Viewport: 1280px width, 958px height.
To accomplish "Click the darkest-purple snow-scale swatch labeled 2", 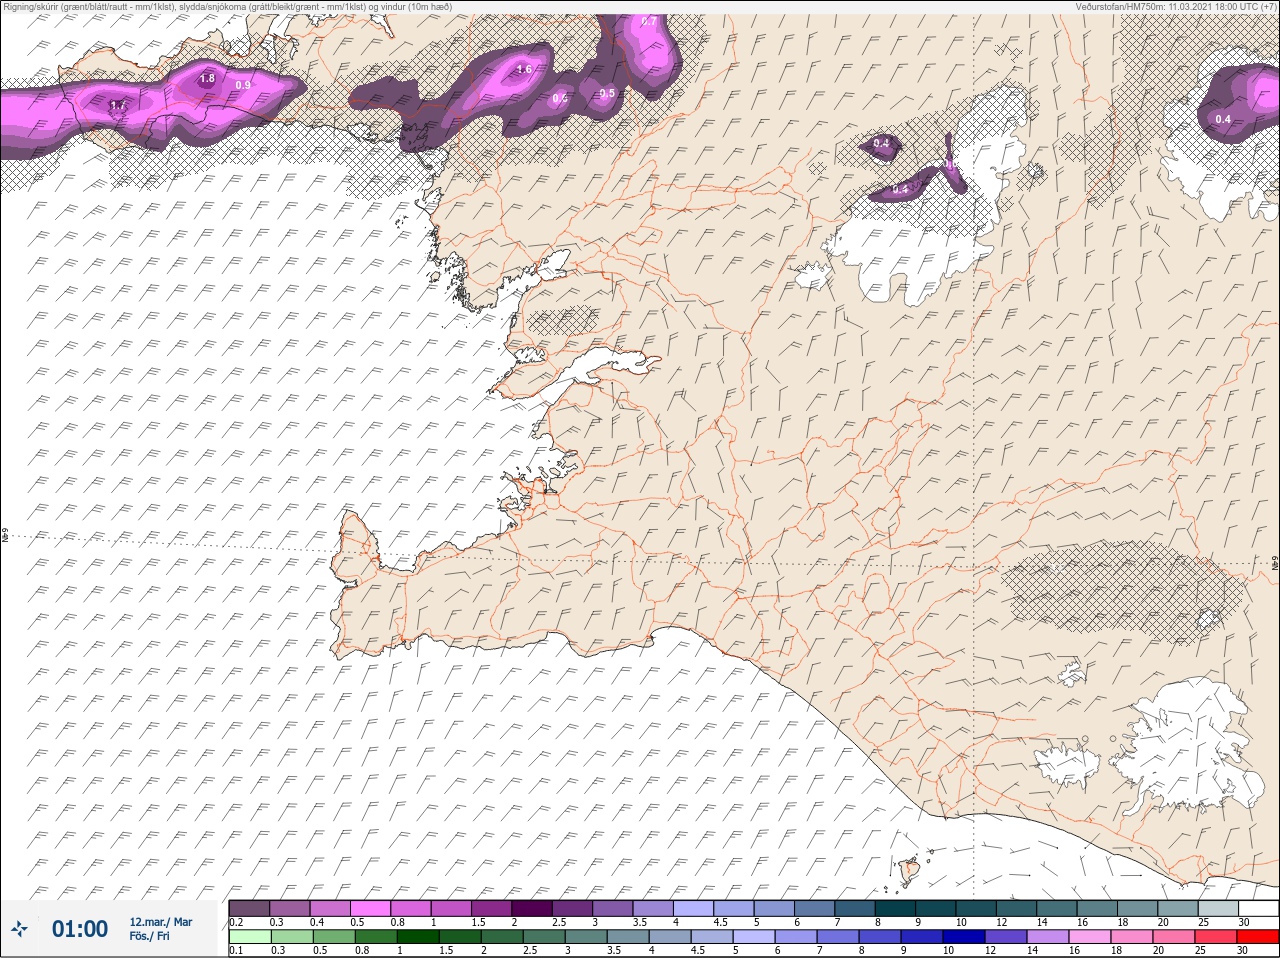I will pyautogui.click(x=531, y=908).
